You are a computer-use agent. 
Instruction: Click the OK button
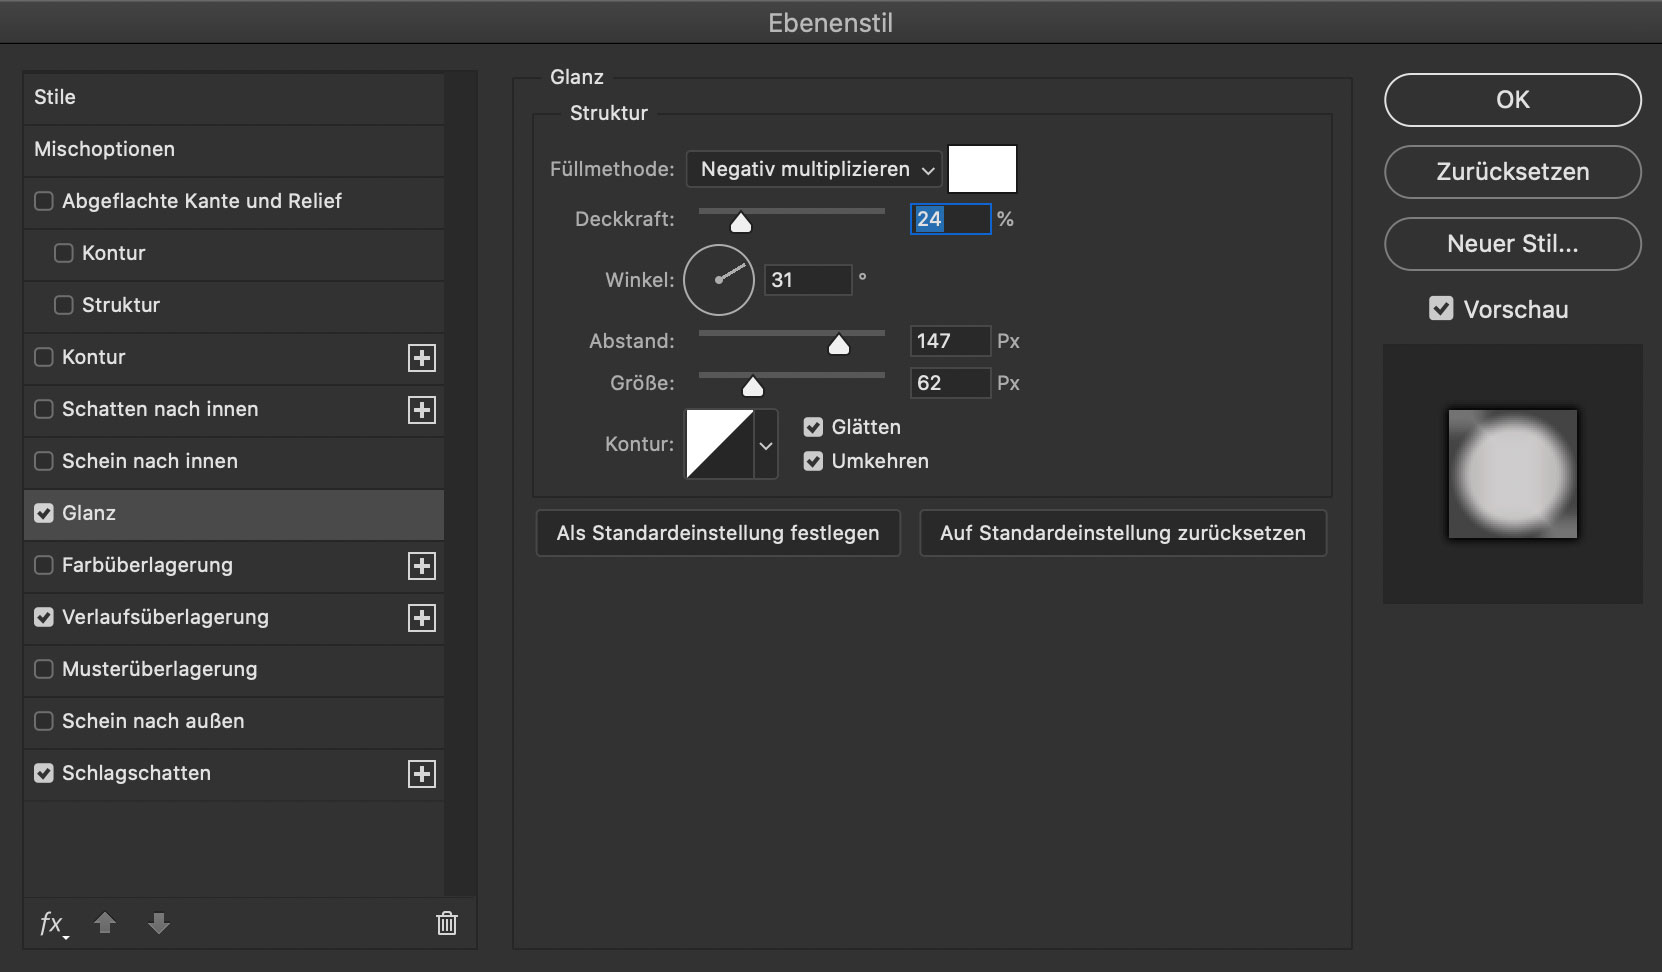click(x=1512, y=100)
